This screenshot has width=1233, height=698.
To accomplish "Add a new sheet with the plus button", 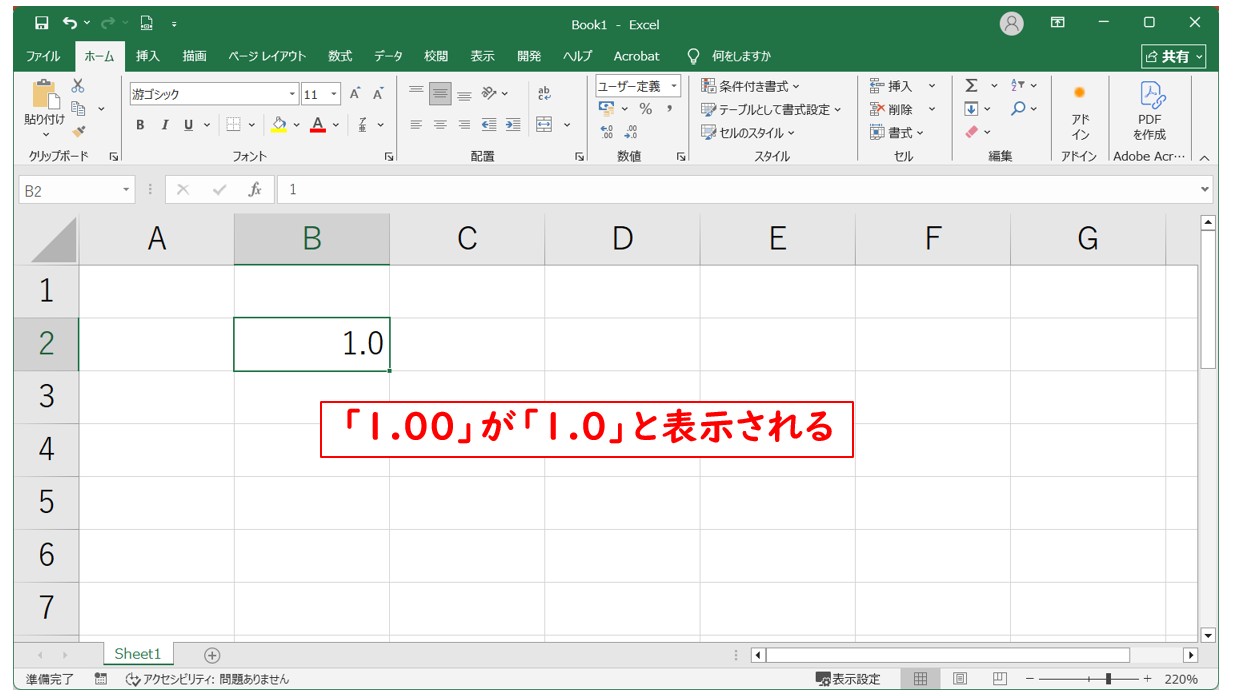I will (x=212, y=655).
